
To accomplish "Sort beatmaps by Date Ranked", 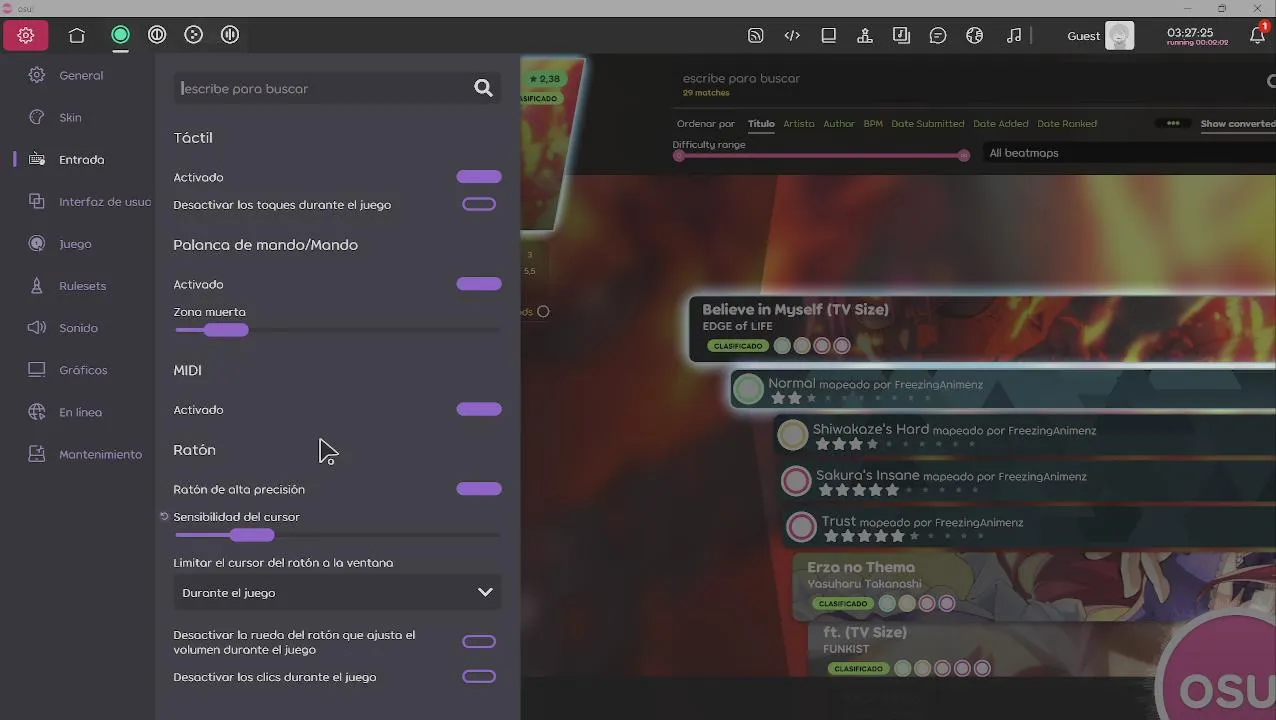I will [x=1067, y=124].
